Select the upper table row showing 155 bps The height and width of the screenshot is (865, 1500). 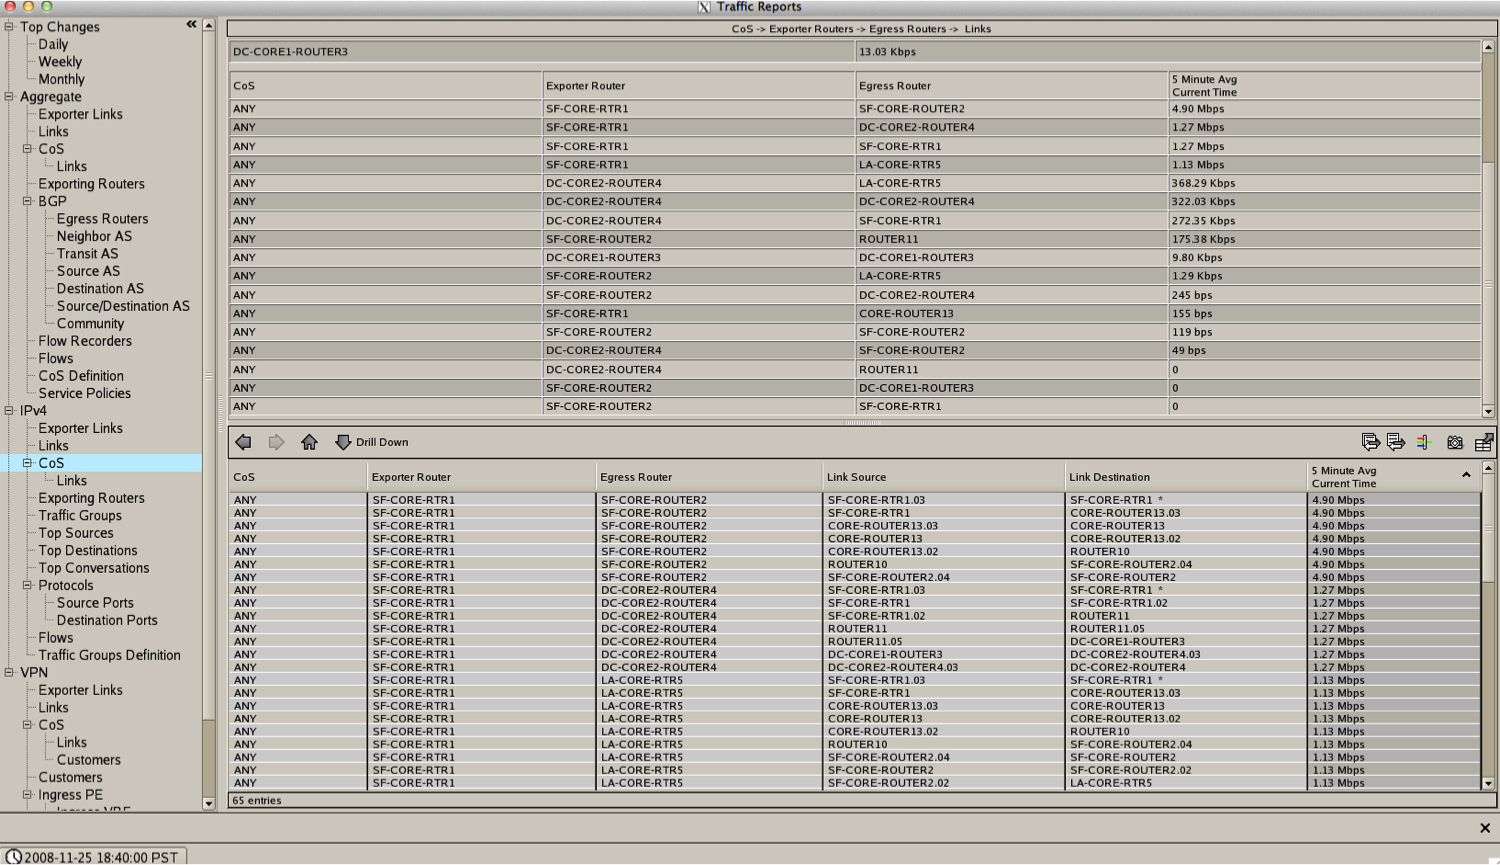[855, 313]
